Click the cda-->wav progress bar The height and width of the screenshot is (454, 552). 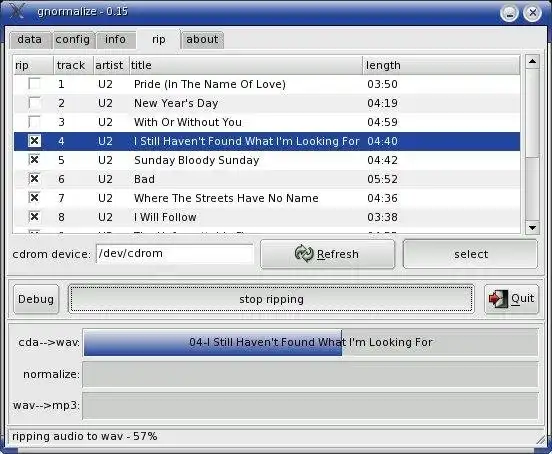point(310,342)
